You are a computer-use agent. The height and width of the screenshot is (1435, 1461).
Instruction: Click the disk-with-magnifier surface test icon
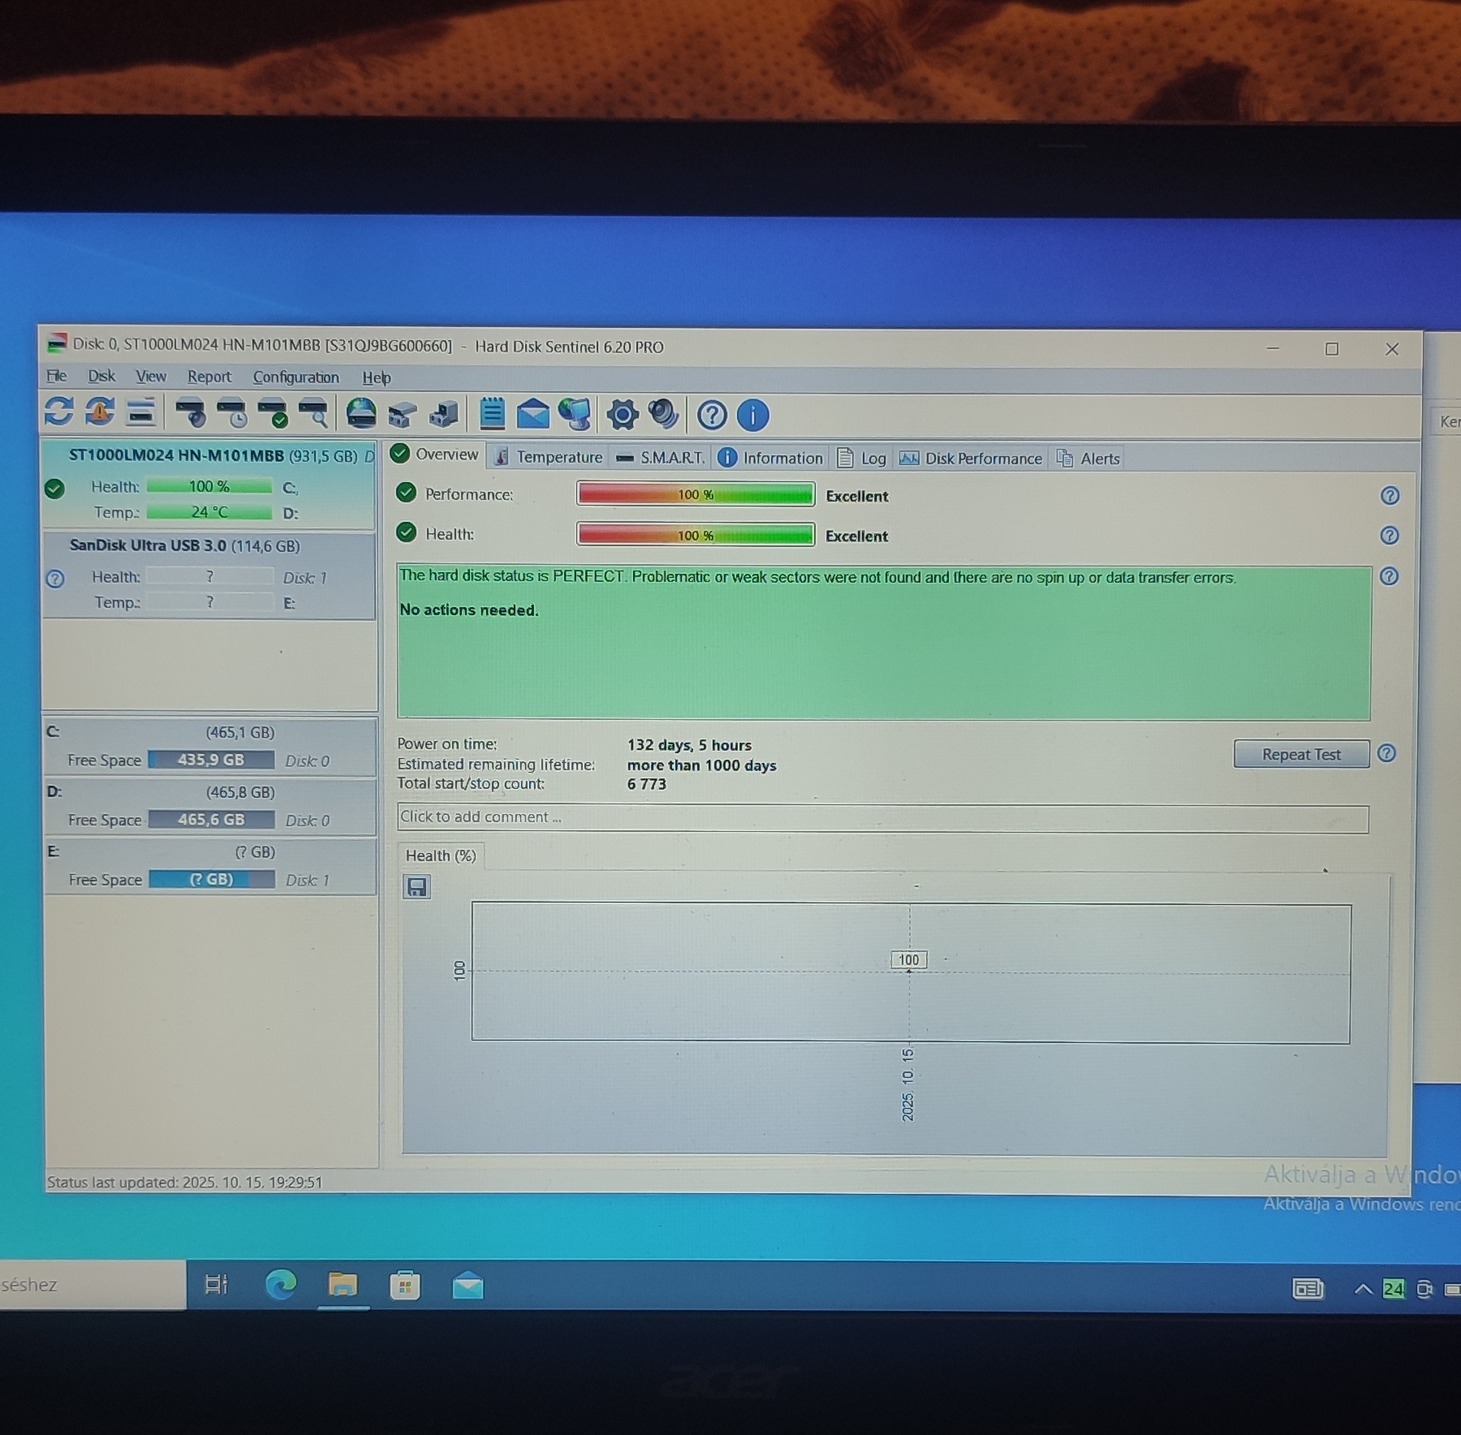tap(314, 412)
